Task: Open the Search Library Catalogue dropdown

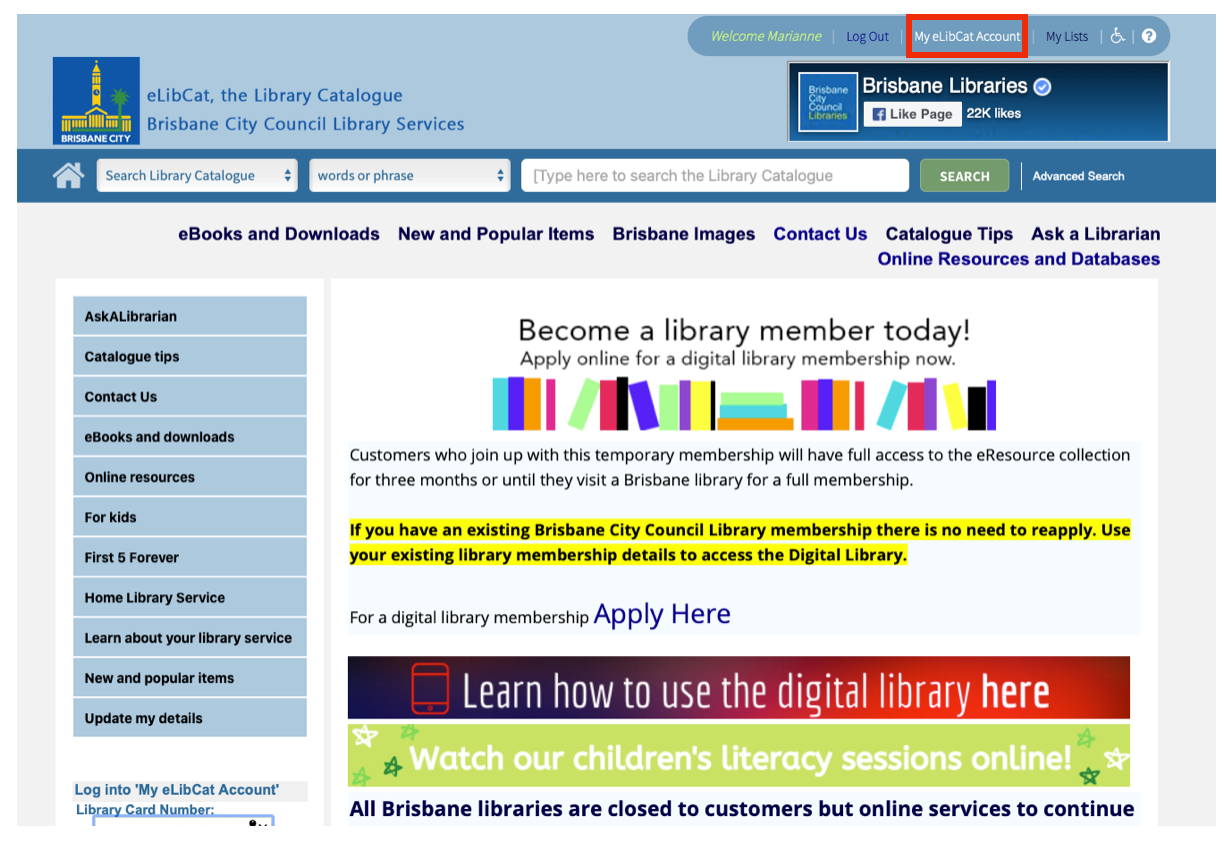Action: pos(198,176)
